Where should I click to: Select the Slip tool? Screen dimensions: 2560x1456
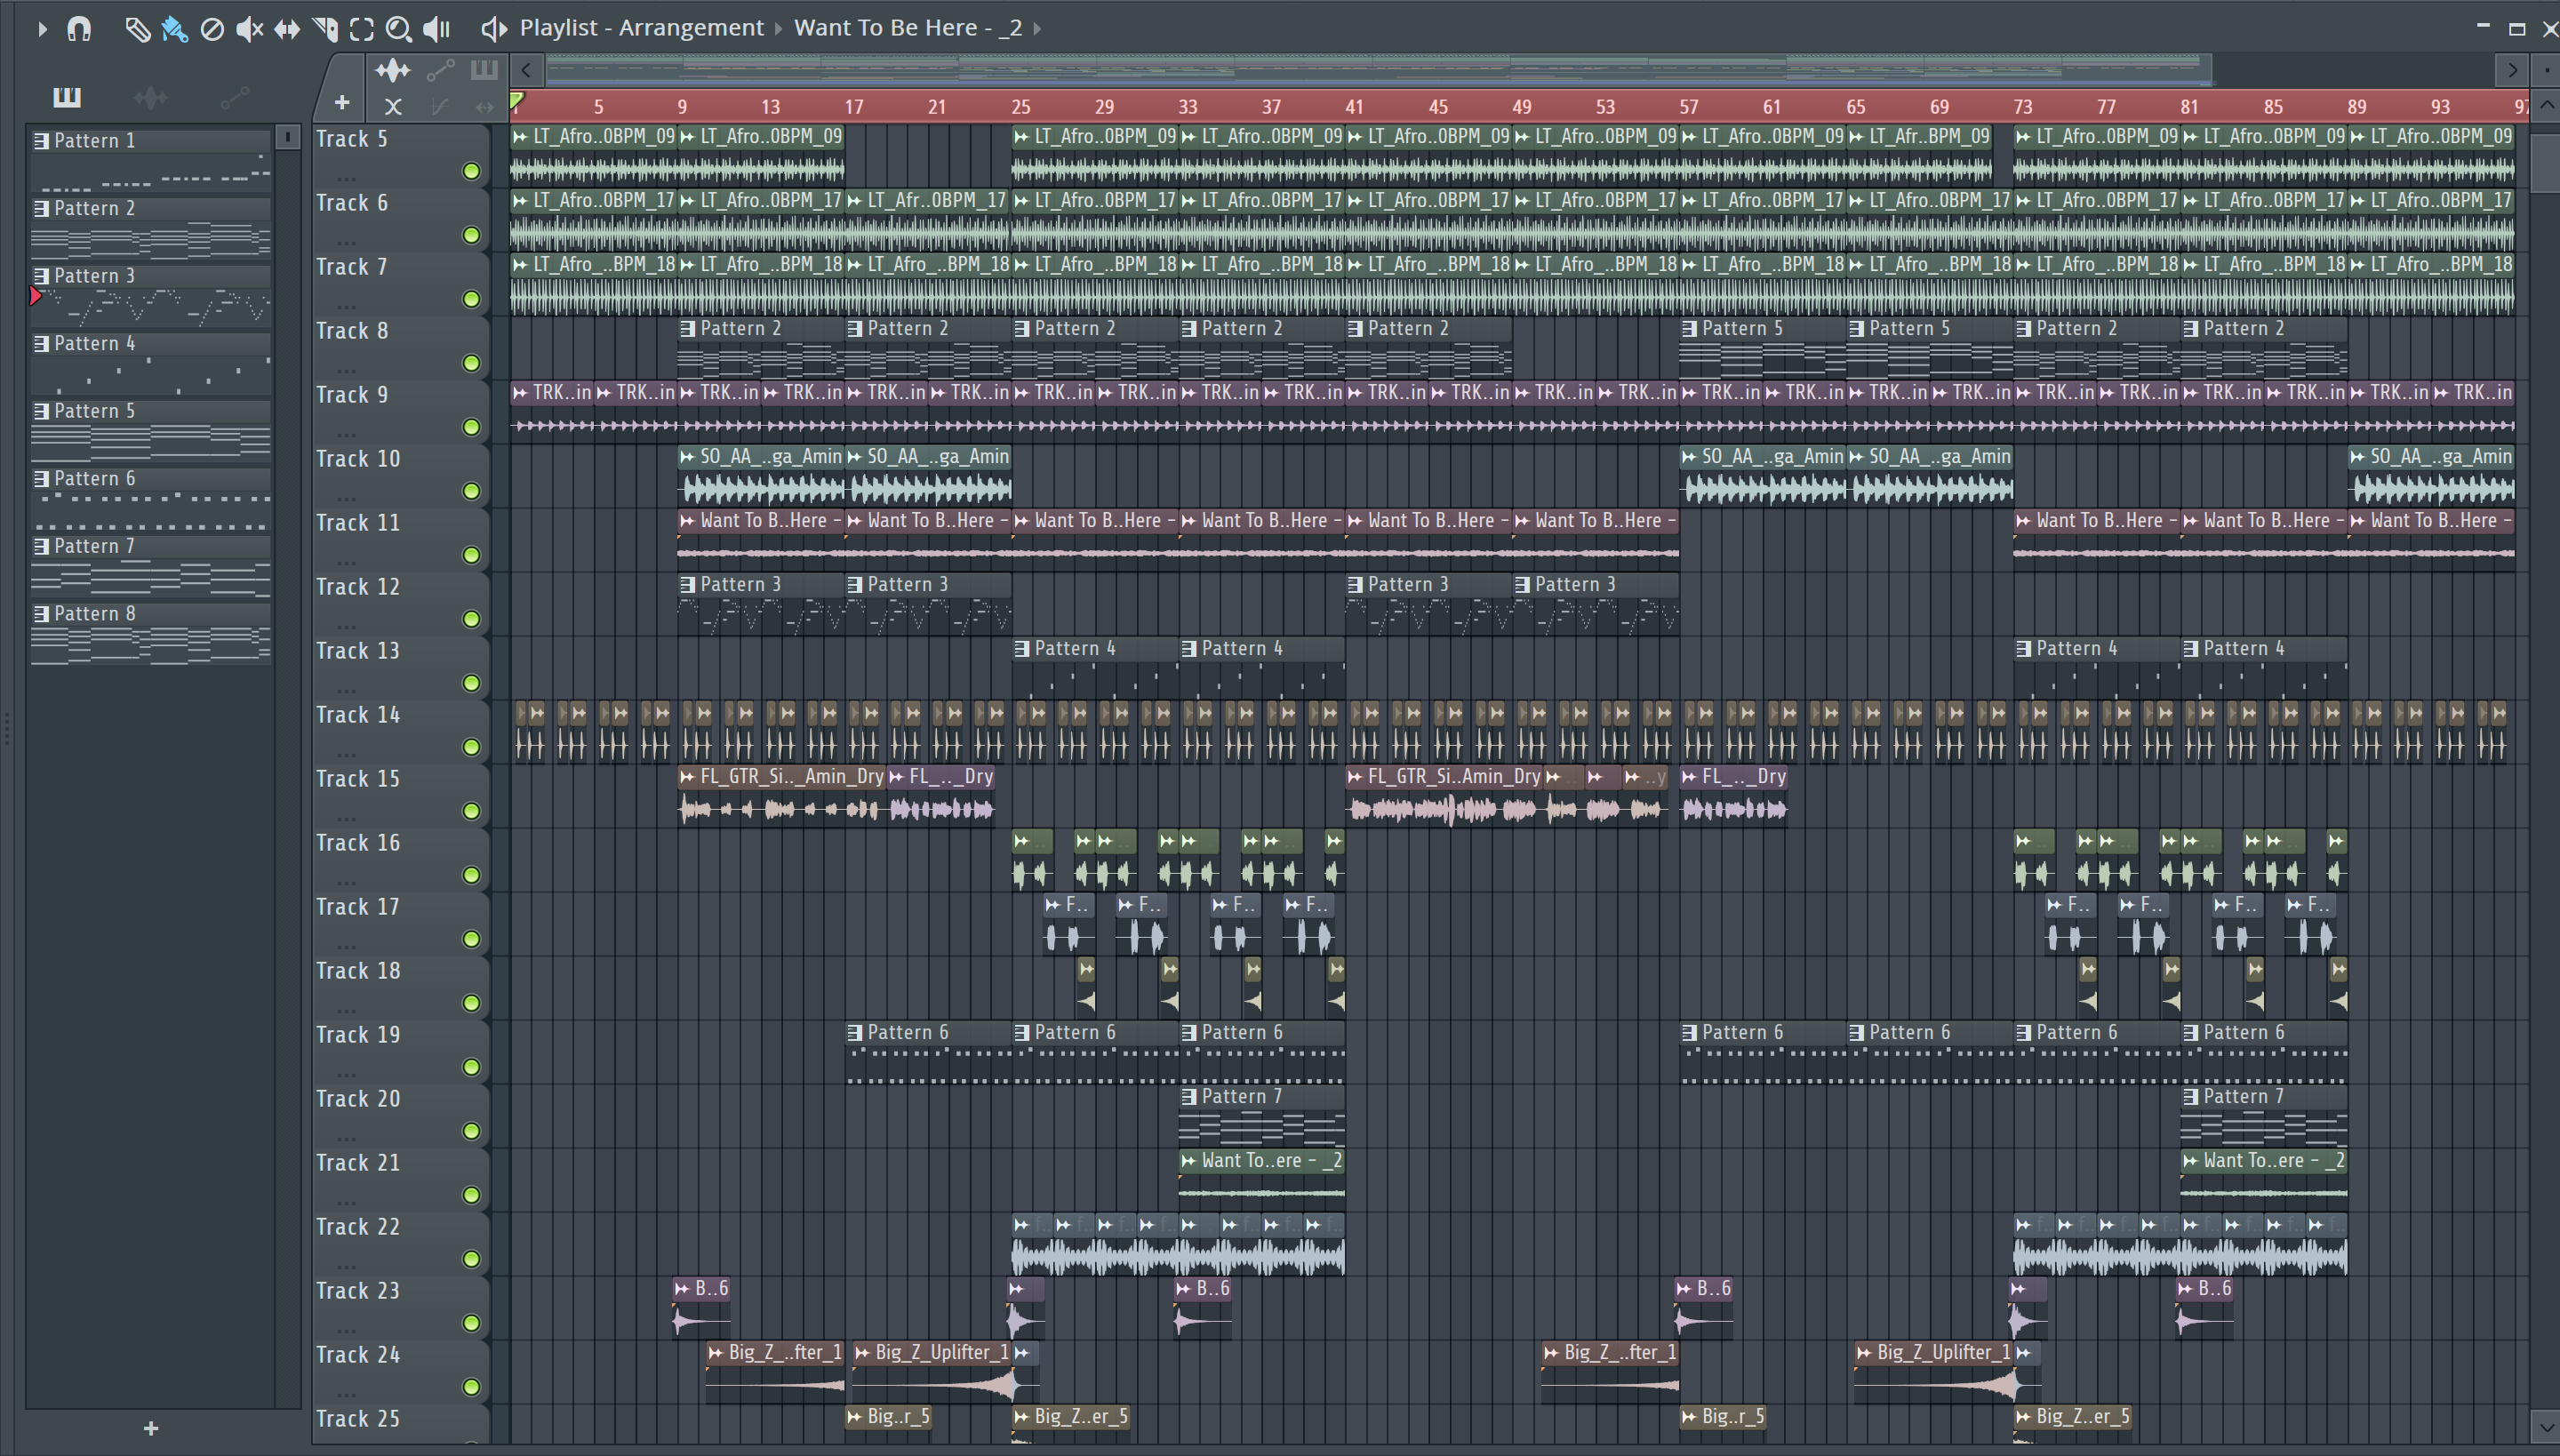287,29
